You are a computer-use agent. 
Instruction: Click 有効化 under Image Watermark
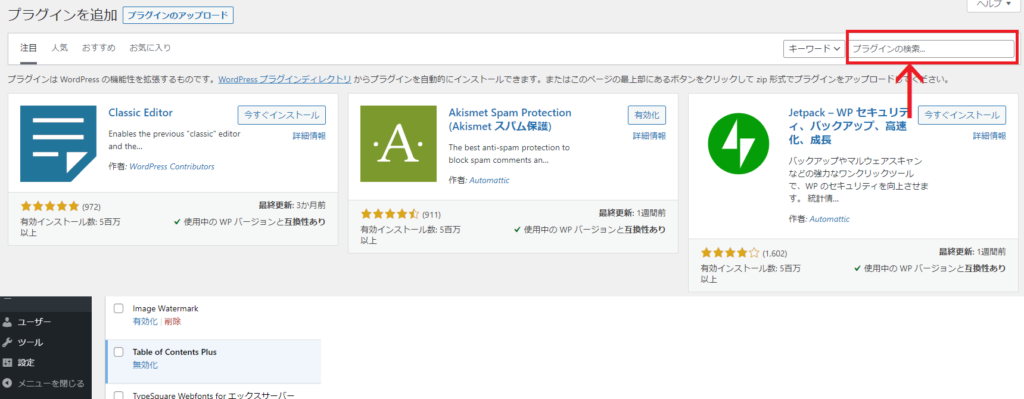tap(145, 321)
